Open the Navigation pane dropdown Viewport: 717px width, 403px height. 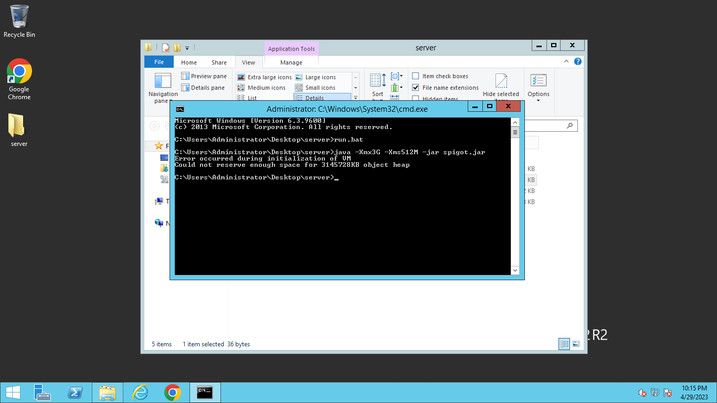pos(162,100)
